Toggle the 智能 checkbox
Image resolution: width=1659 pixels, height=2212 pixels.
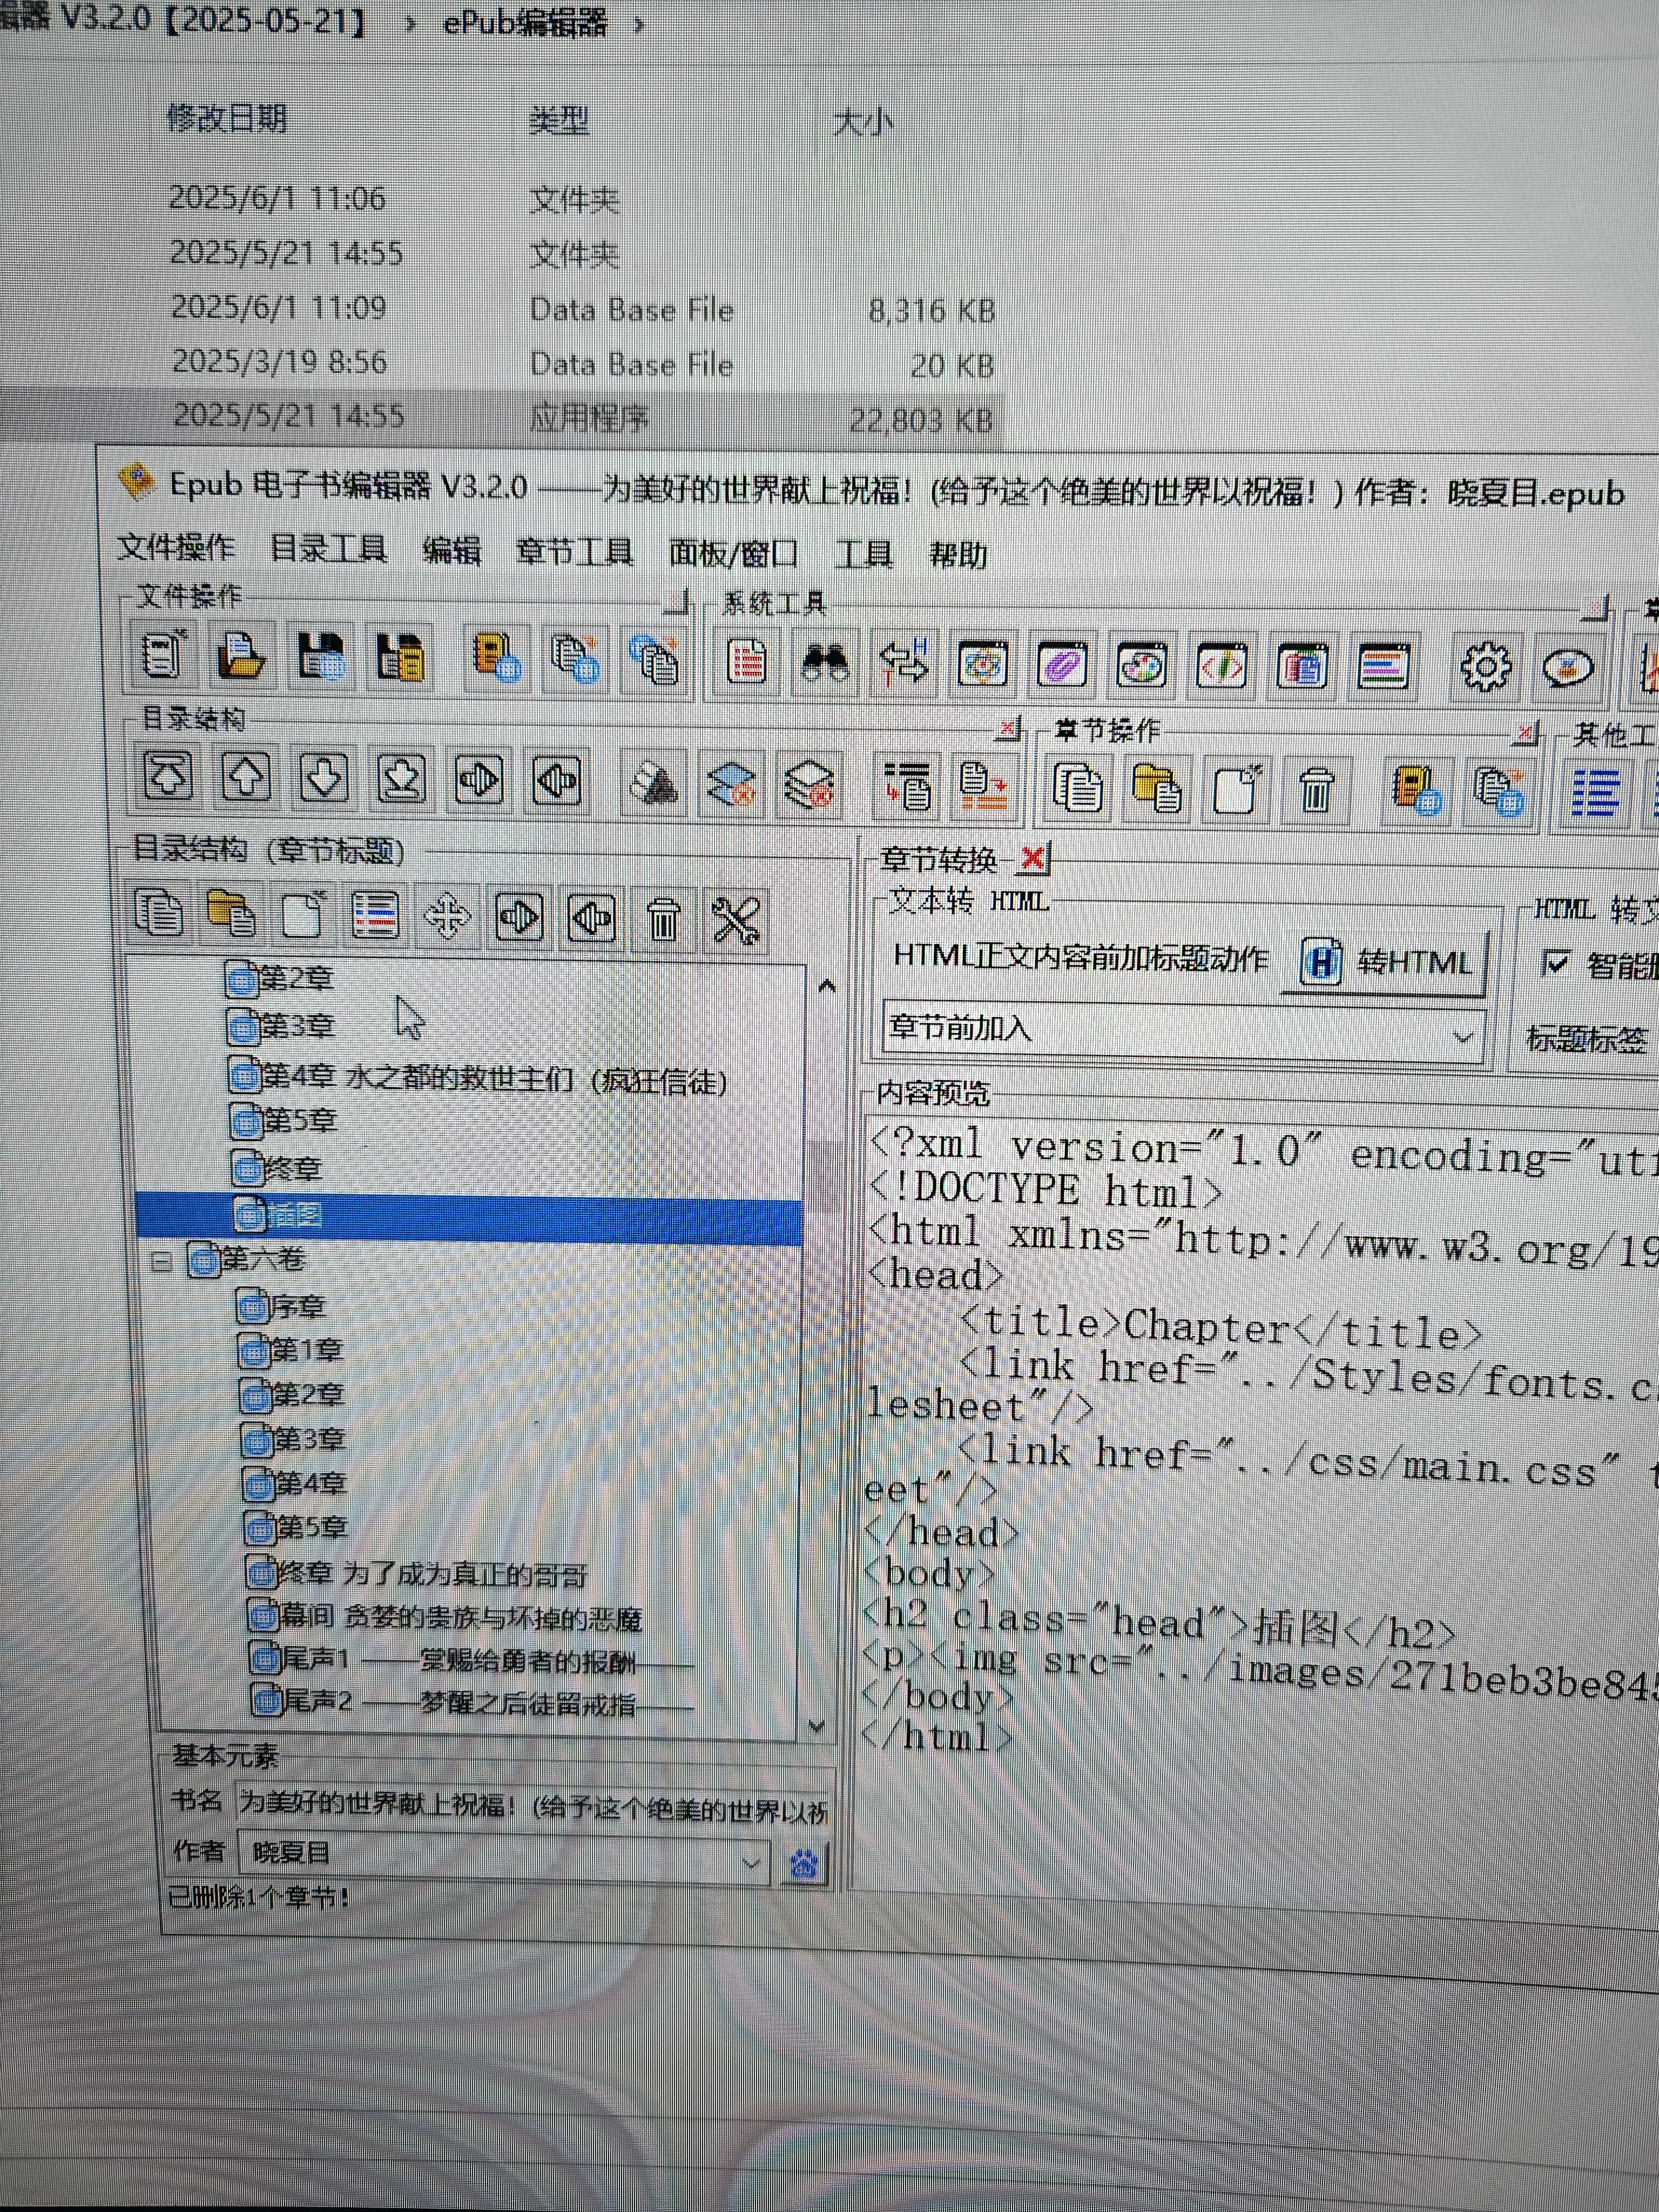click(1555, 963)
